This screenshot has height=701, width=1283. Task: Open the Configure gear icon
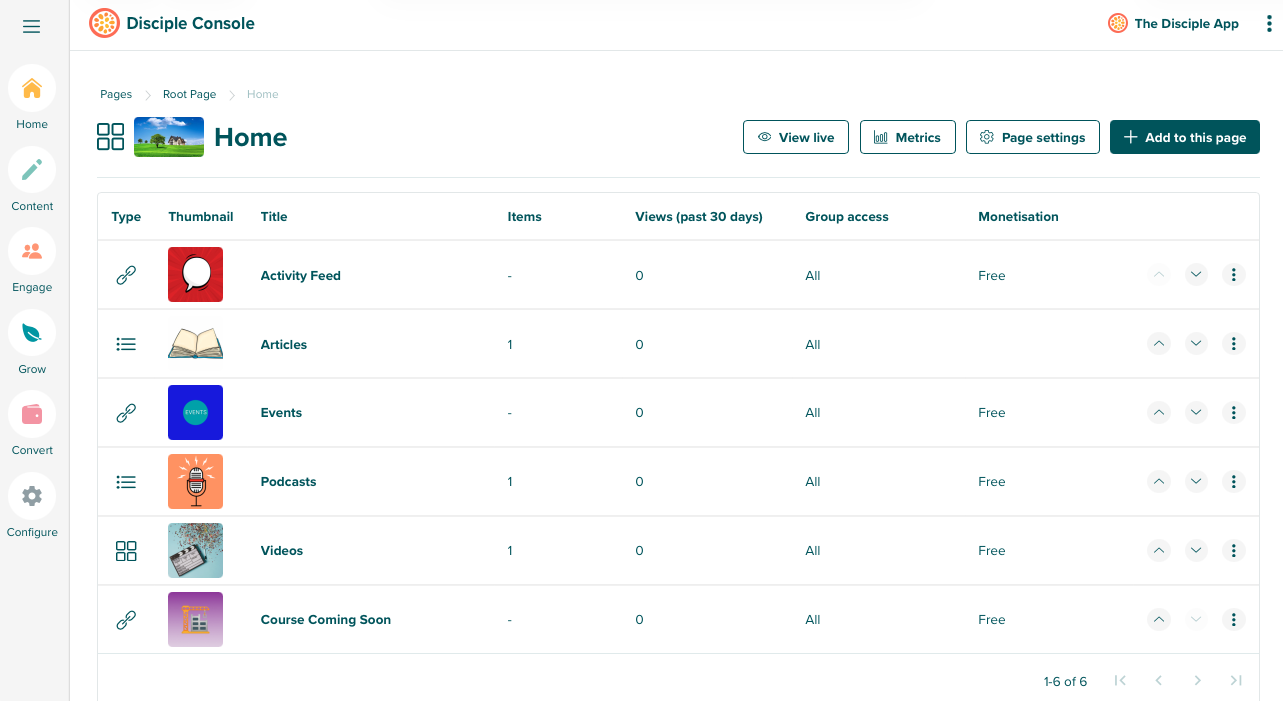tap(32, 496)
